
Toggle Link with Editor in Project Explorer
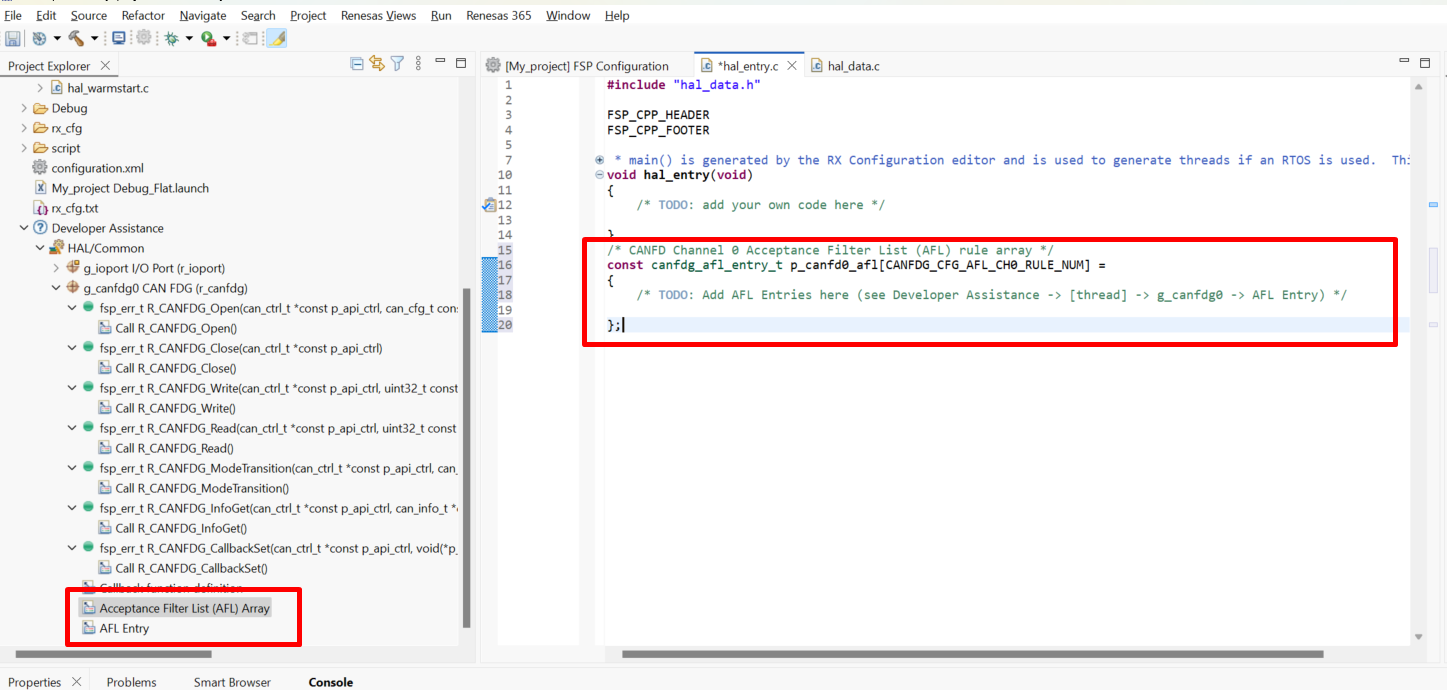(377, 64)
